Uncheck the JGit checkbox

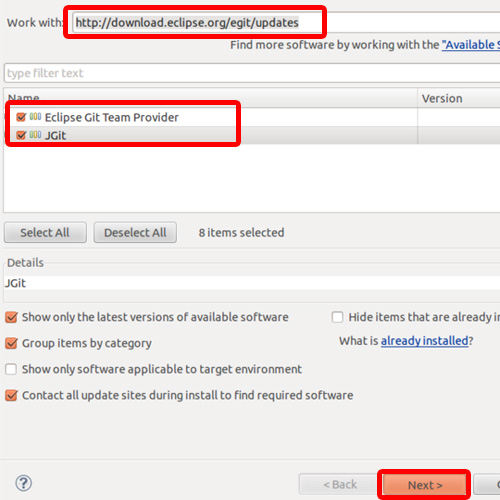tap(21, 135)
